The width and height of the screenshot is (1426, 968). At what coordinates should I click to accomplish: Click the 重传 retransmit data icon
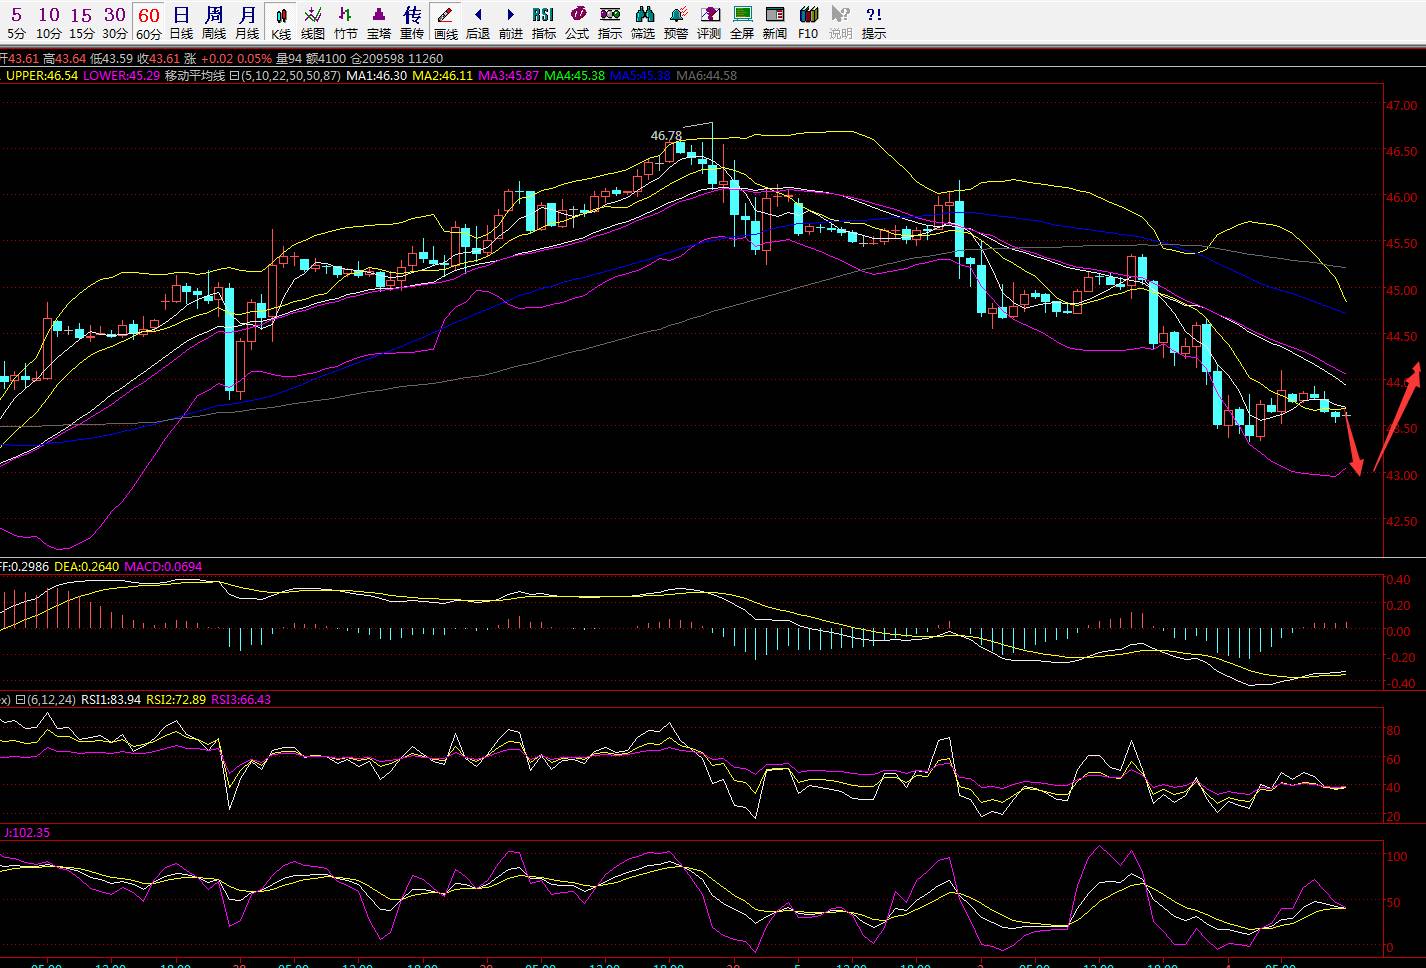click(412, 22)
